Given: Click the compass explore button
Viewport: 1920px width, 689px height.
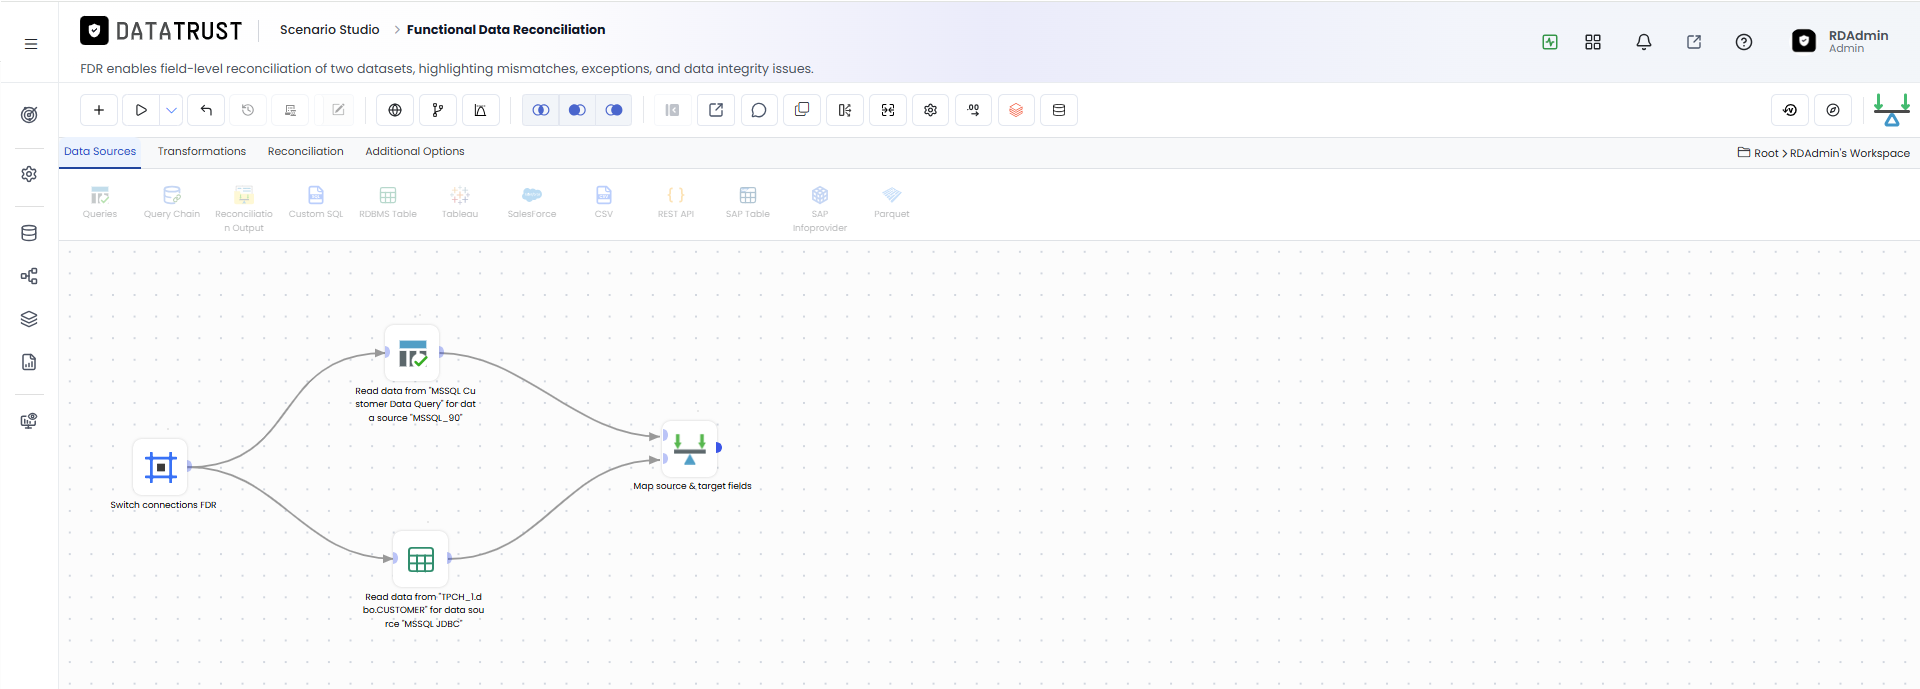Looking at the screenshot, I should coord(1833,110).
